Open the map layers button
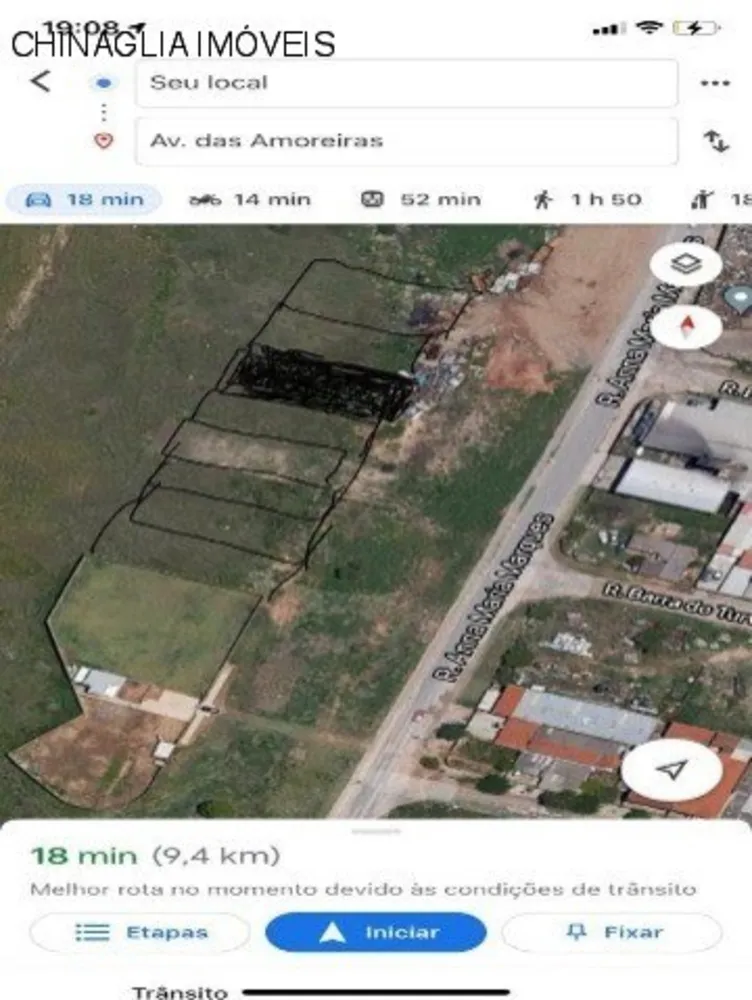 (x=686, y=263)
